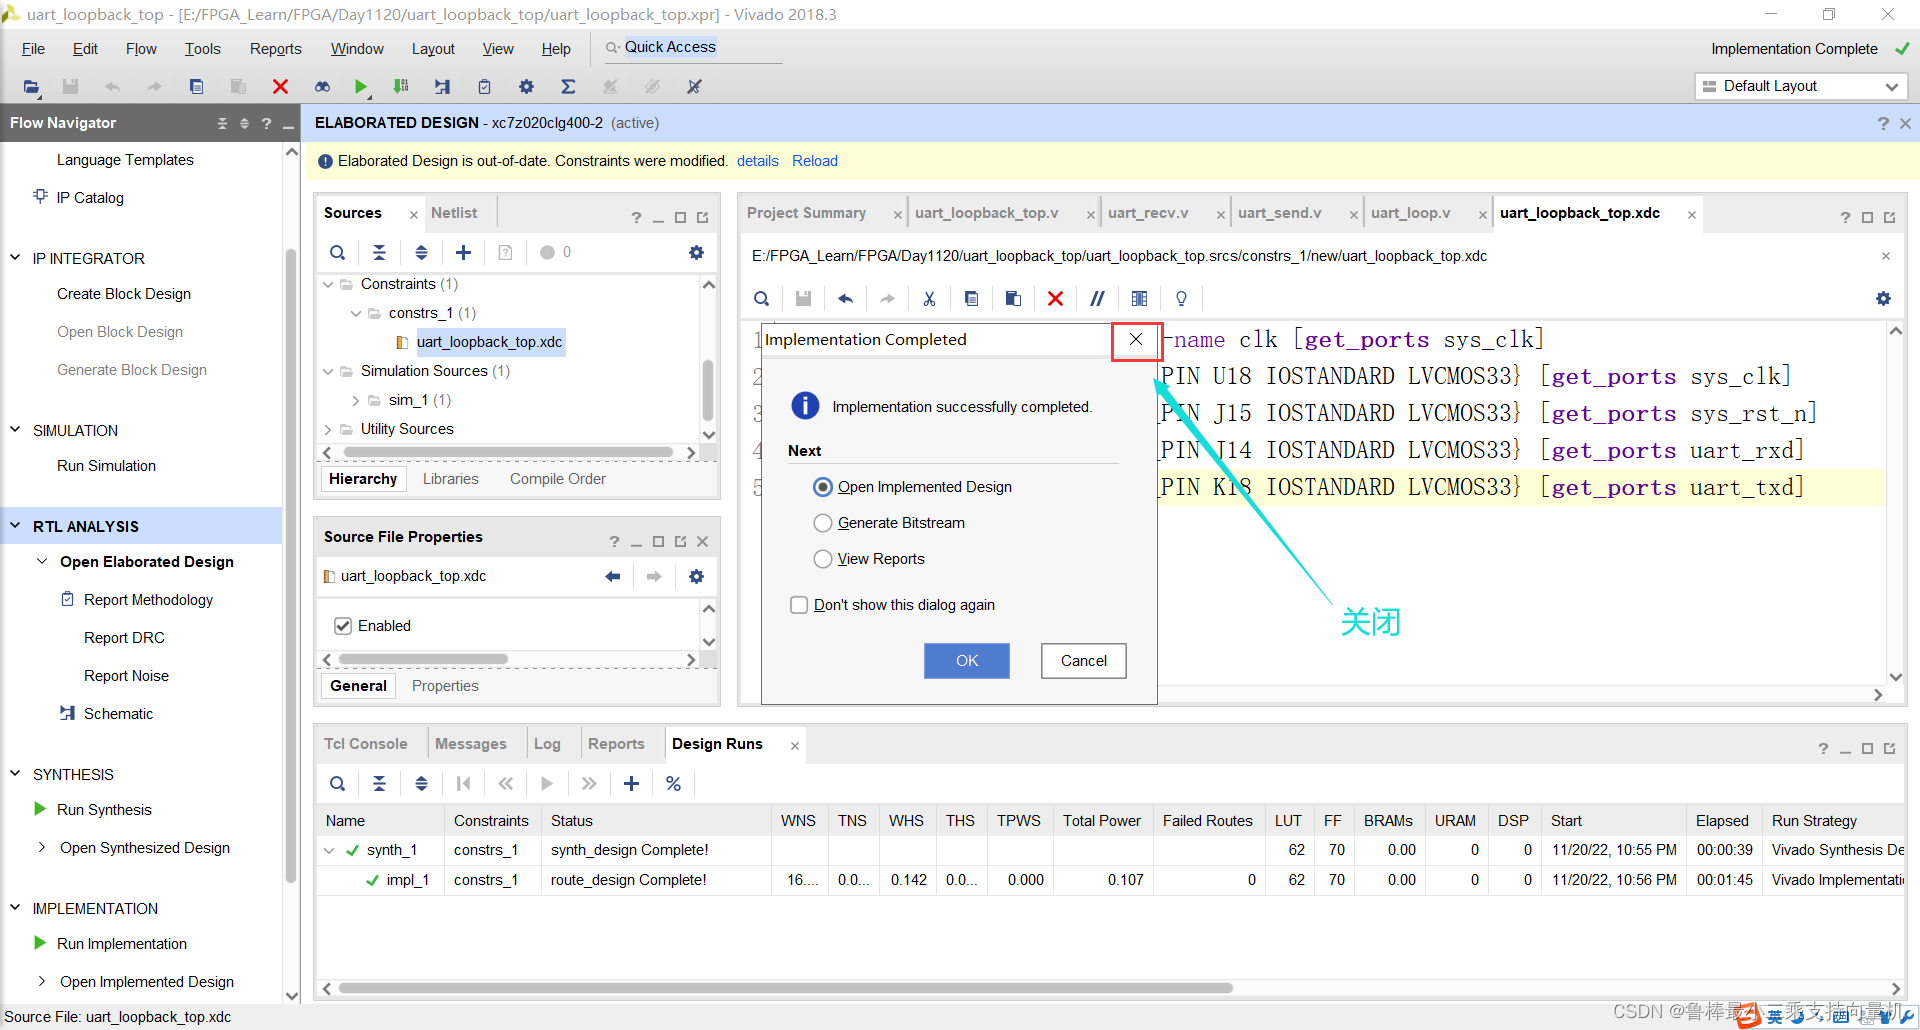
Task: Select Open Implemented Design radio option
Action: point(822,487)
